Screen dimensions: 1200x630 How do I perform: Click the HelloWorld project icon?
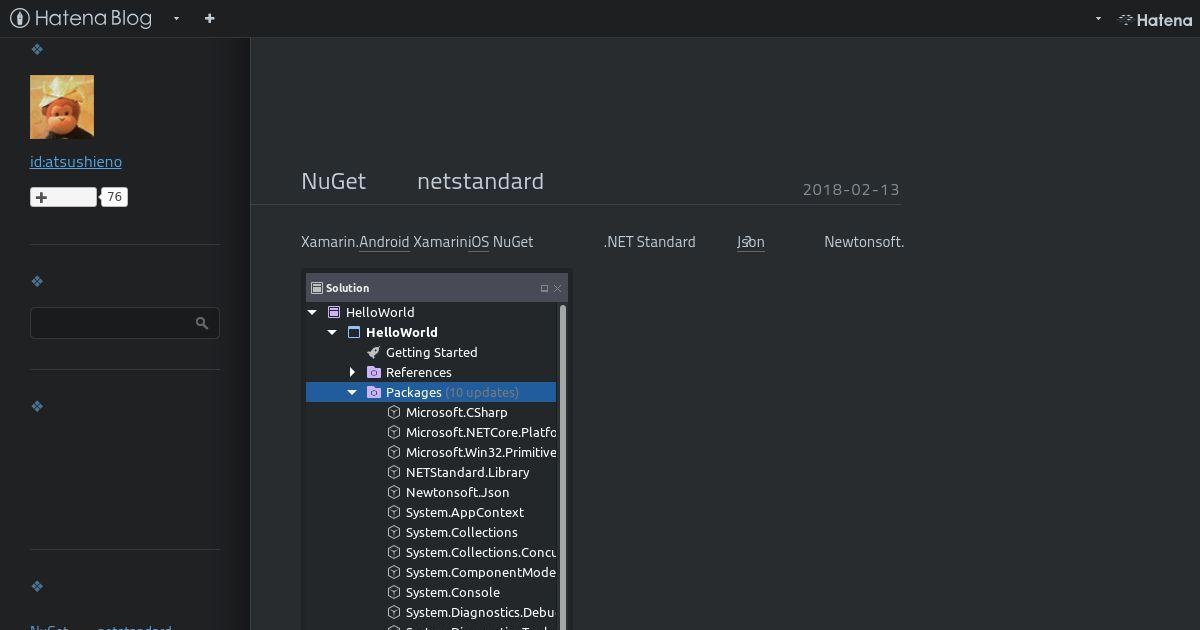click(x=354, y=332)
